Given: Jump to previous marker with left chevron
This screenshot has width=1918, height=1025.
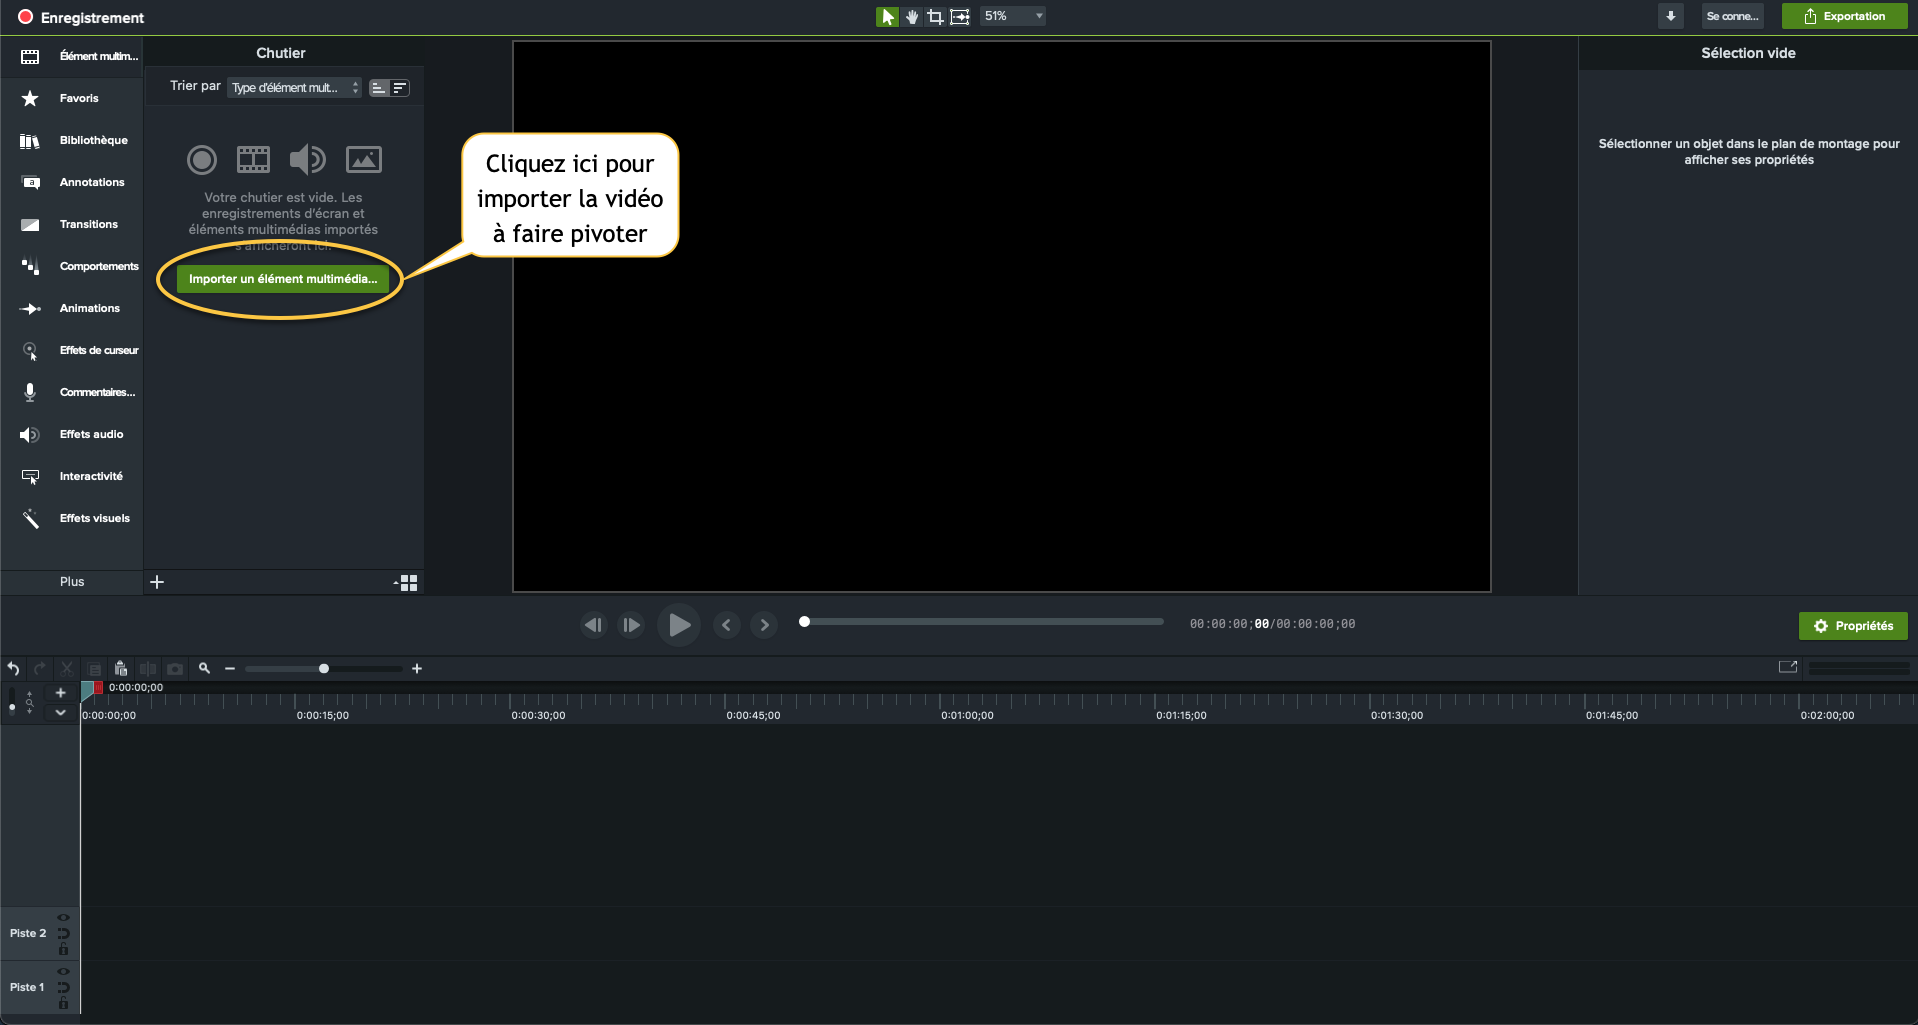Looking at the screenshot, I should click(727, 625).
